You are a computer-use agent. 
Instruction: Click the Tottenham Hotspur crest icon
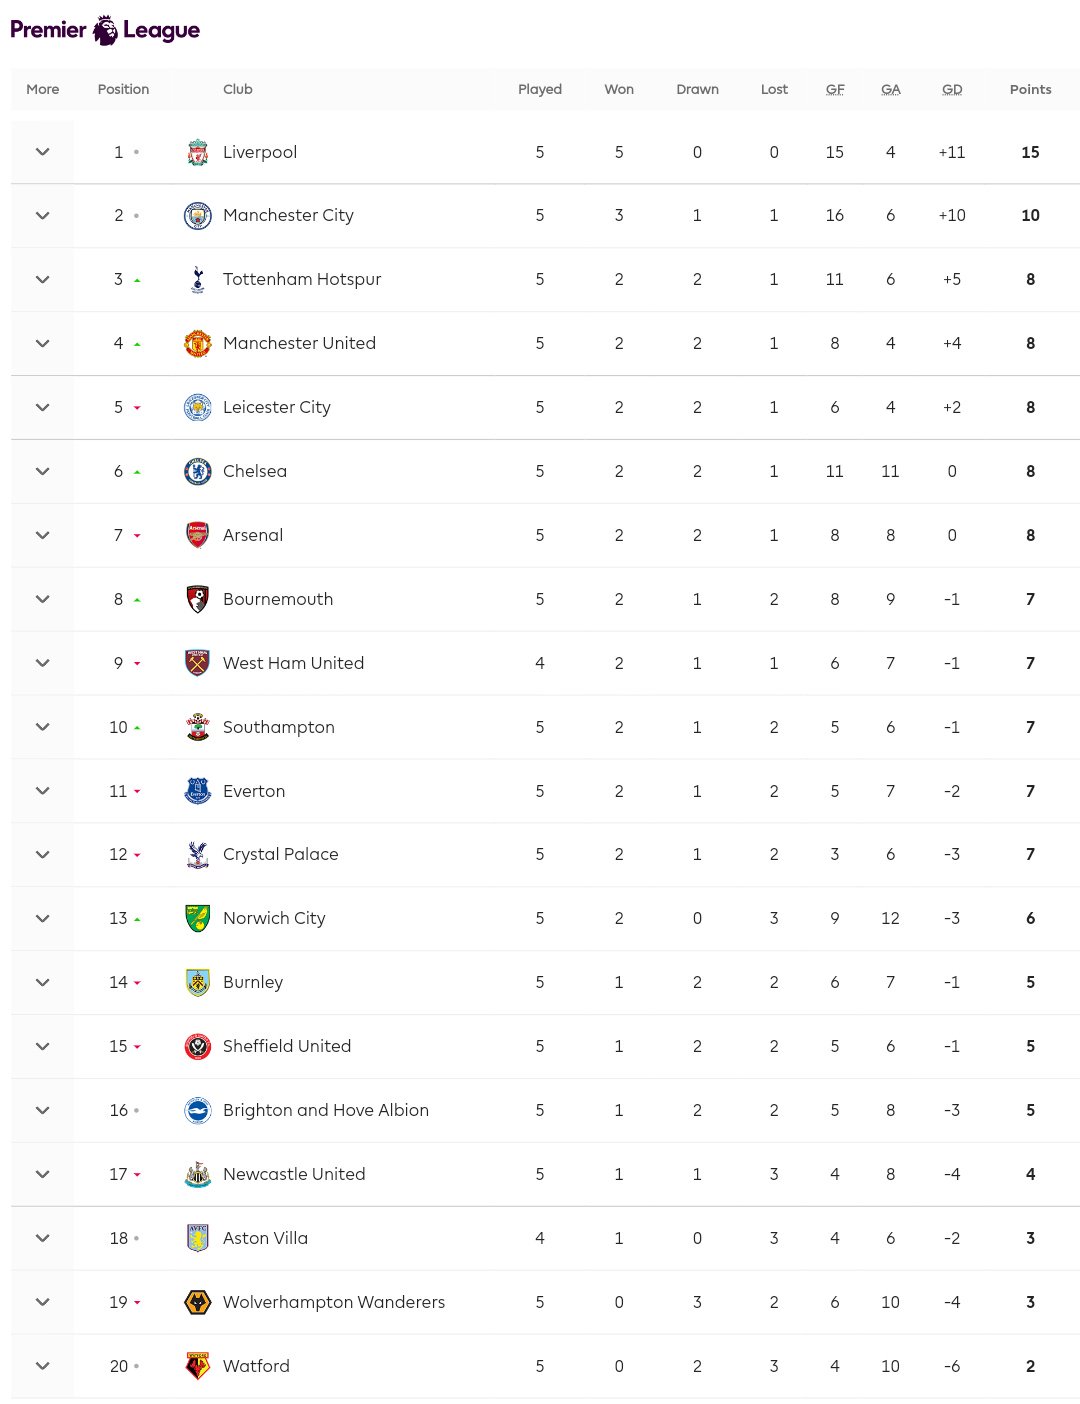point(198,280)
